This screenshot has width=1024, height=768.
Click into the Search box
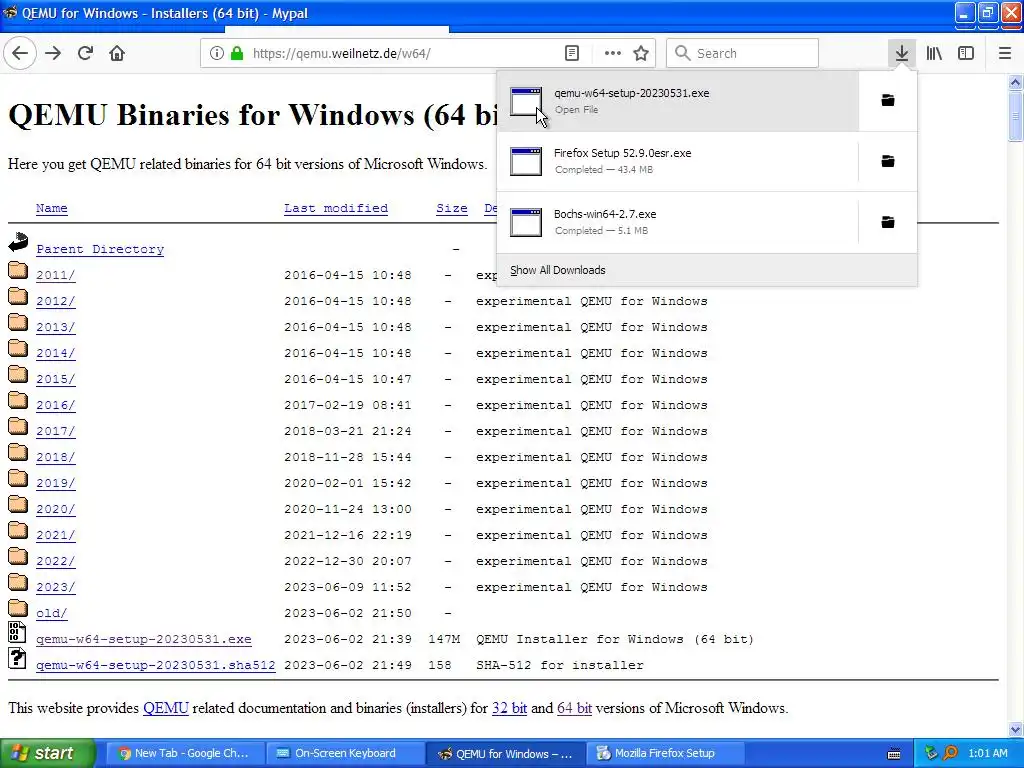coord(743,54)
